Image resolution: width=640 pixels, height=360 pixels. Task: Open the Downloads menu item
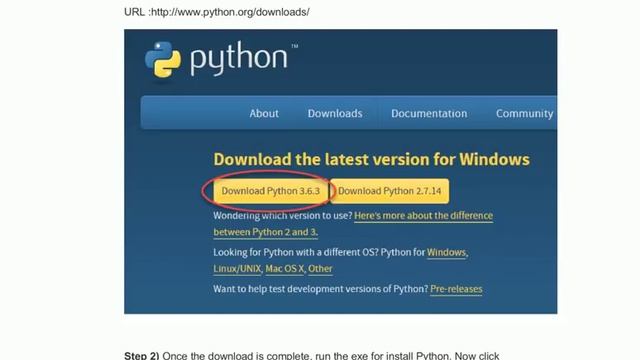pyautogui.click(x=335, y=113)
